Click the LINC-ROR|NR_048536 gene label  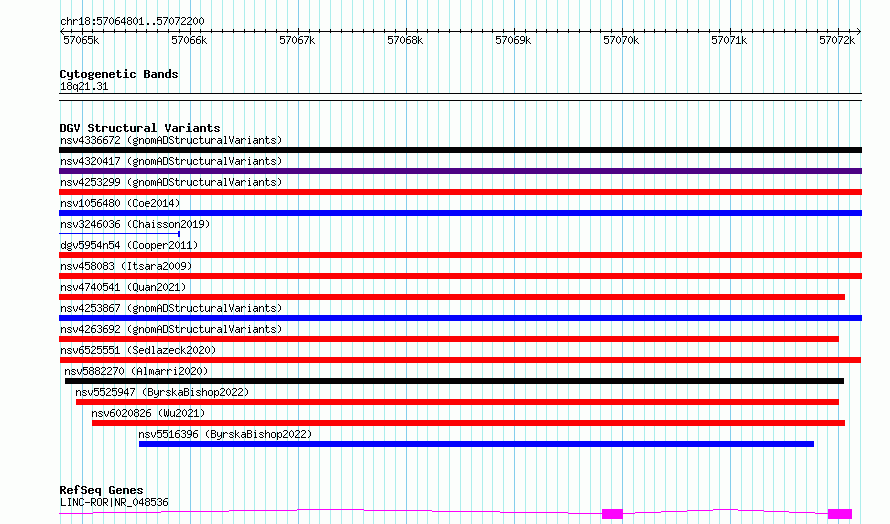click(x=114, y=502)
